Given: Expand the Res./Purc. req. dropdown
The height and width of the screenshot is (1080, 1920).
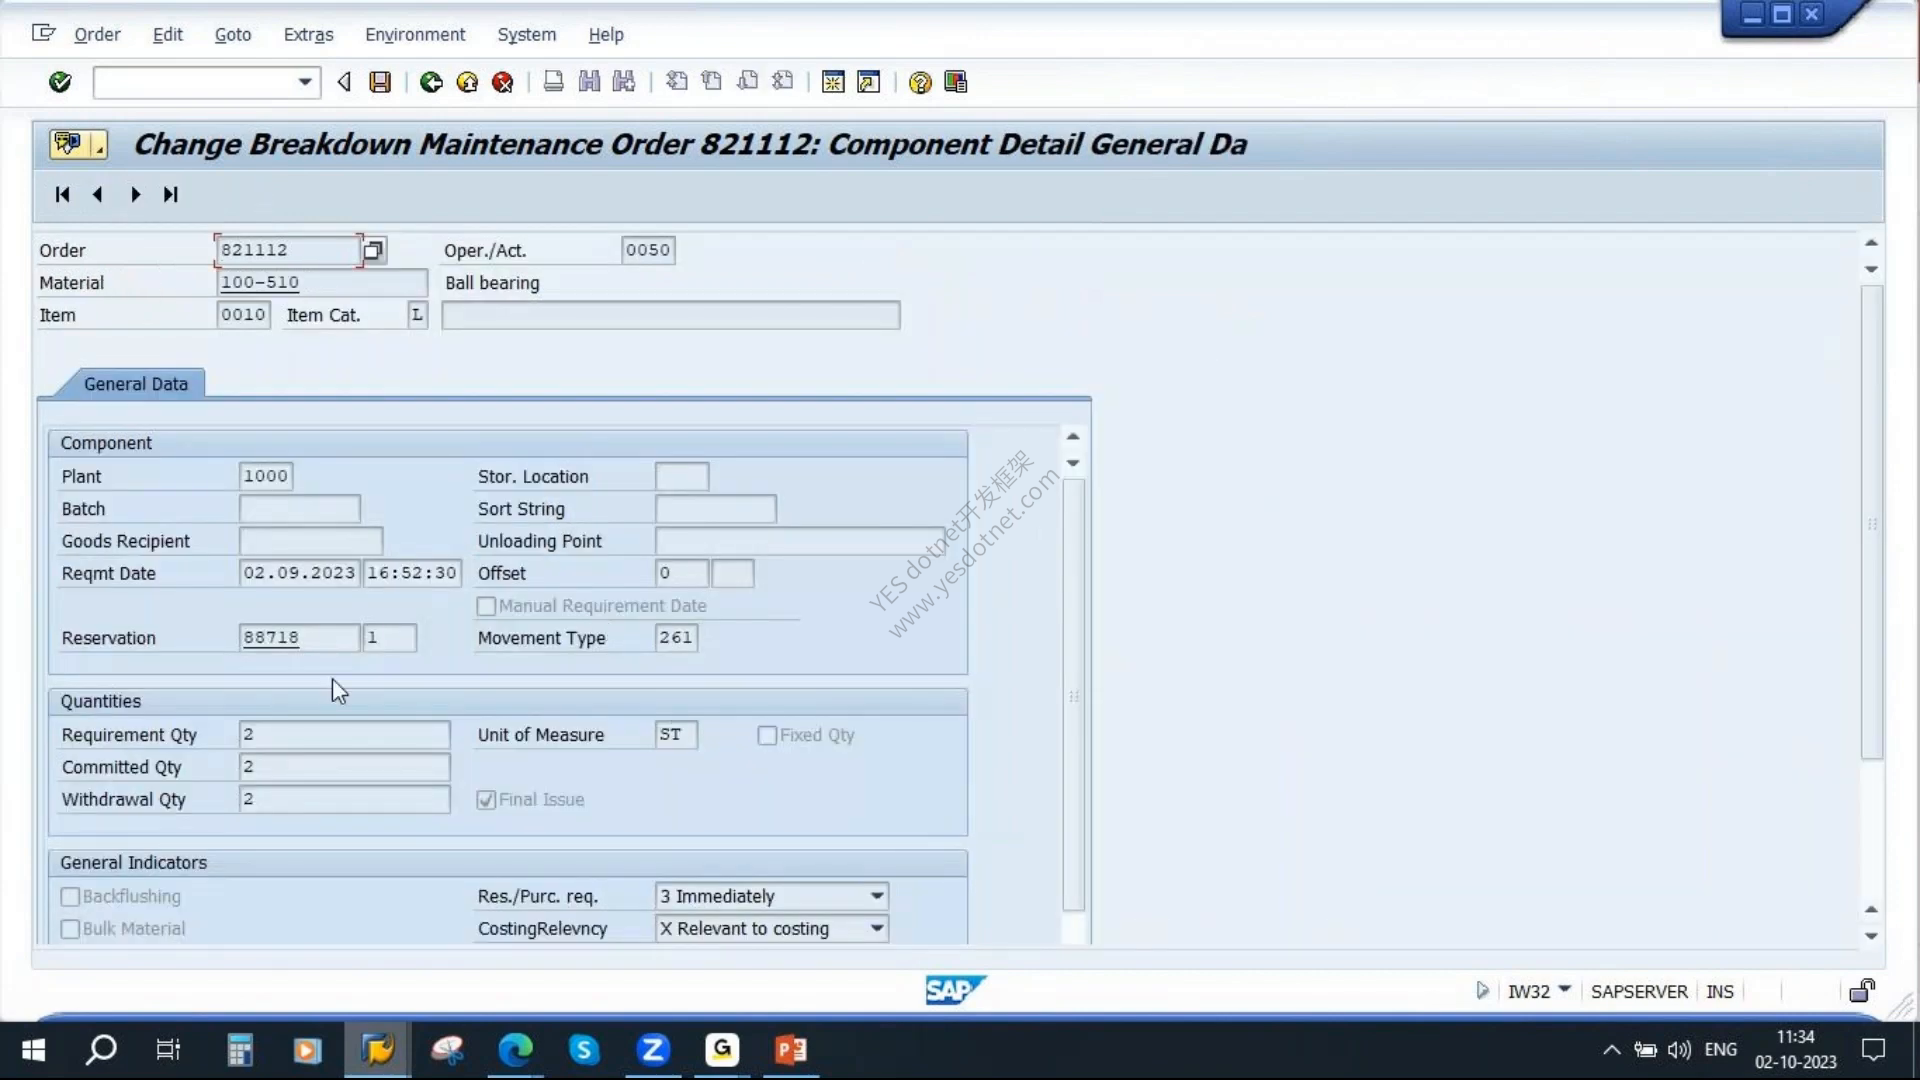Looking at the screenshot, I should [876, 896].
